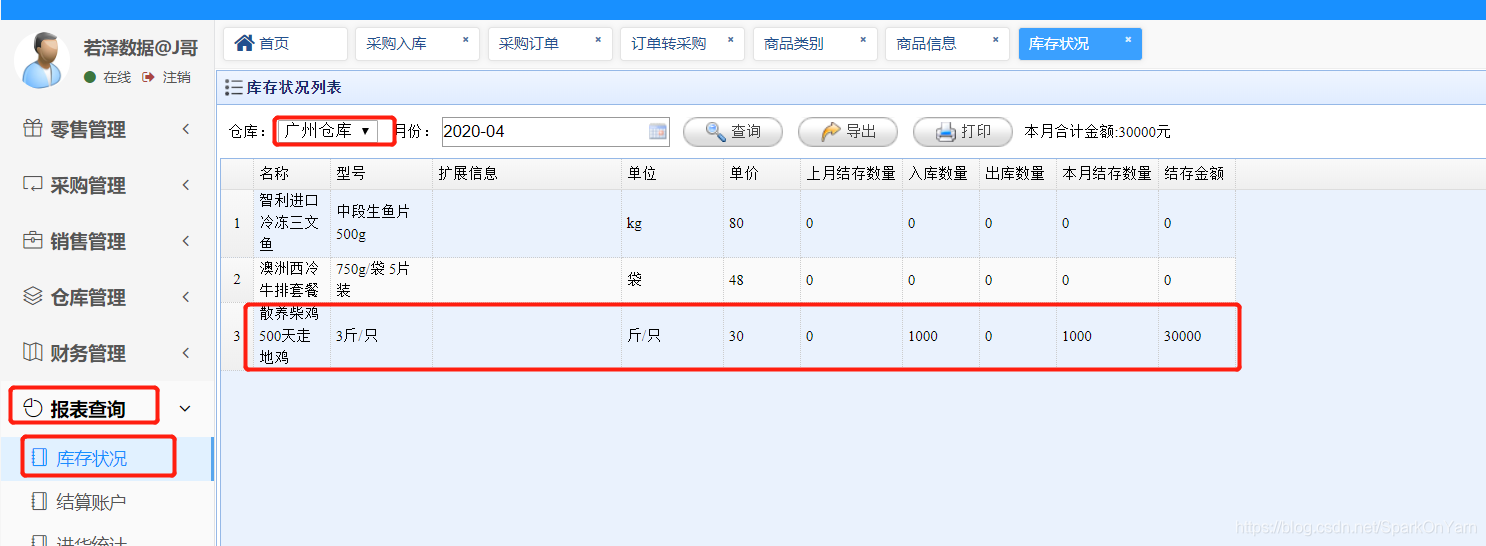
Task: Click the book icon beside 财务管理
Action: 33,352
